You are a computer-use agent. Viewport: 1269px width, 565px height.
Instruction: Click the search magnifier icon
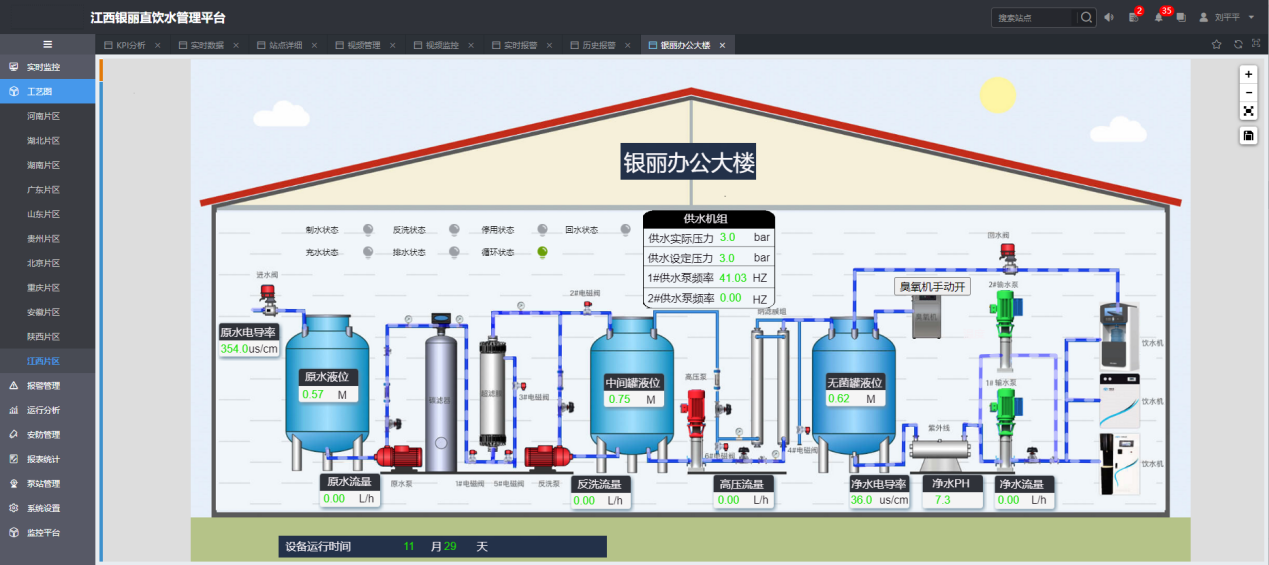pos(1086,17)
